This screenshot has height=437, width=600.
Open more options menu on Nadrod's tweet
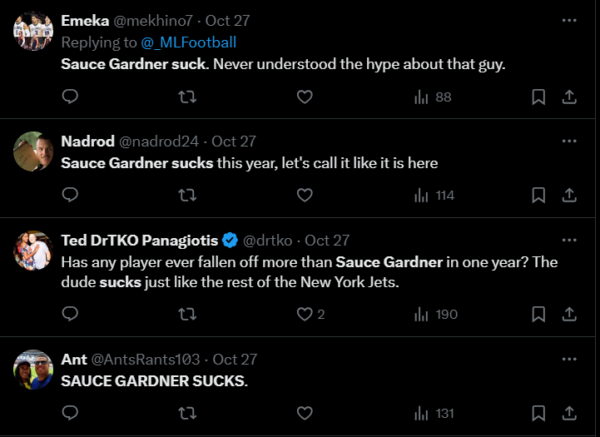tap(569, 141)
